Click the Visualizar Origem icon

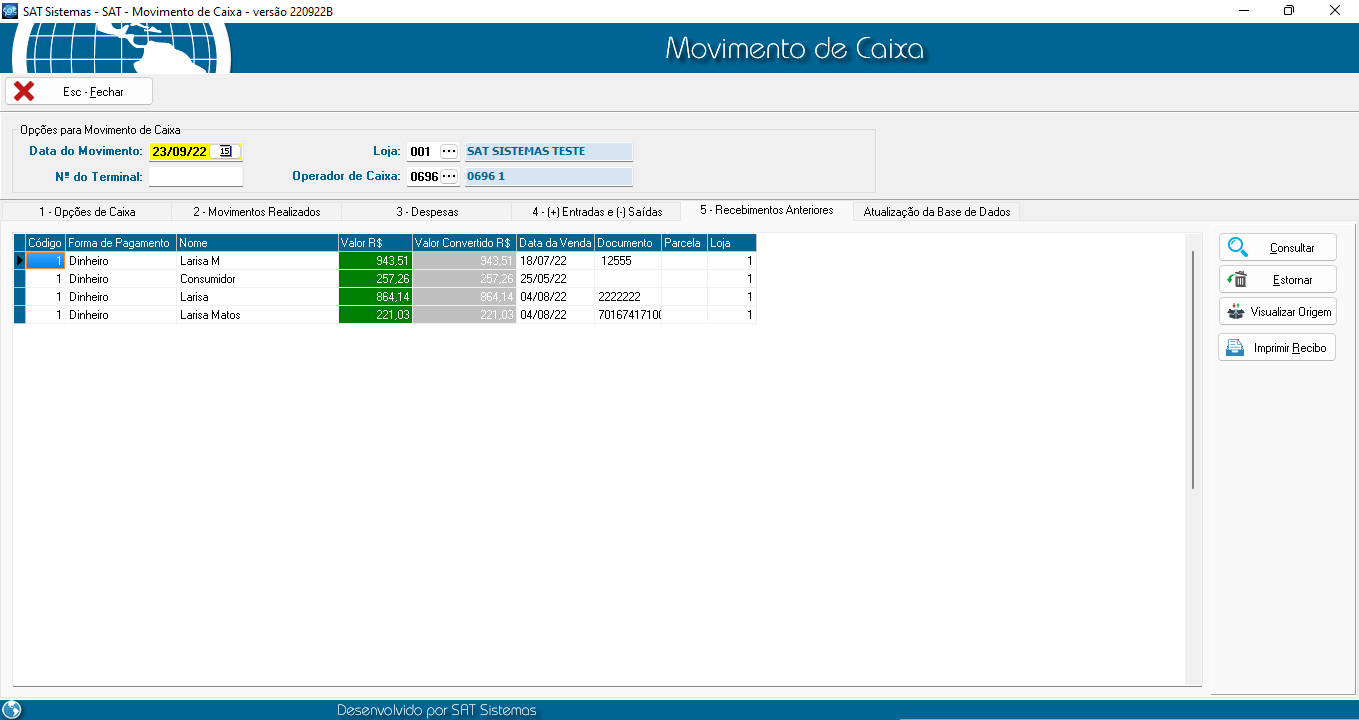coord(1236,312)
